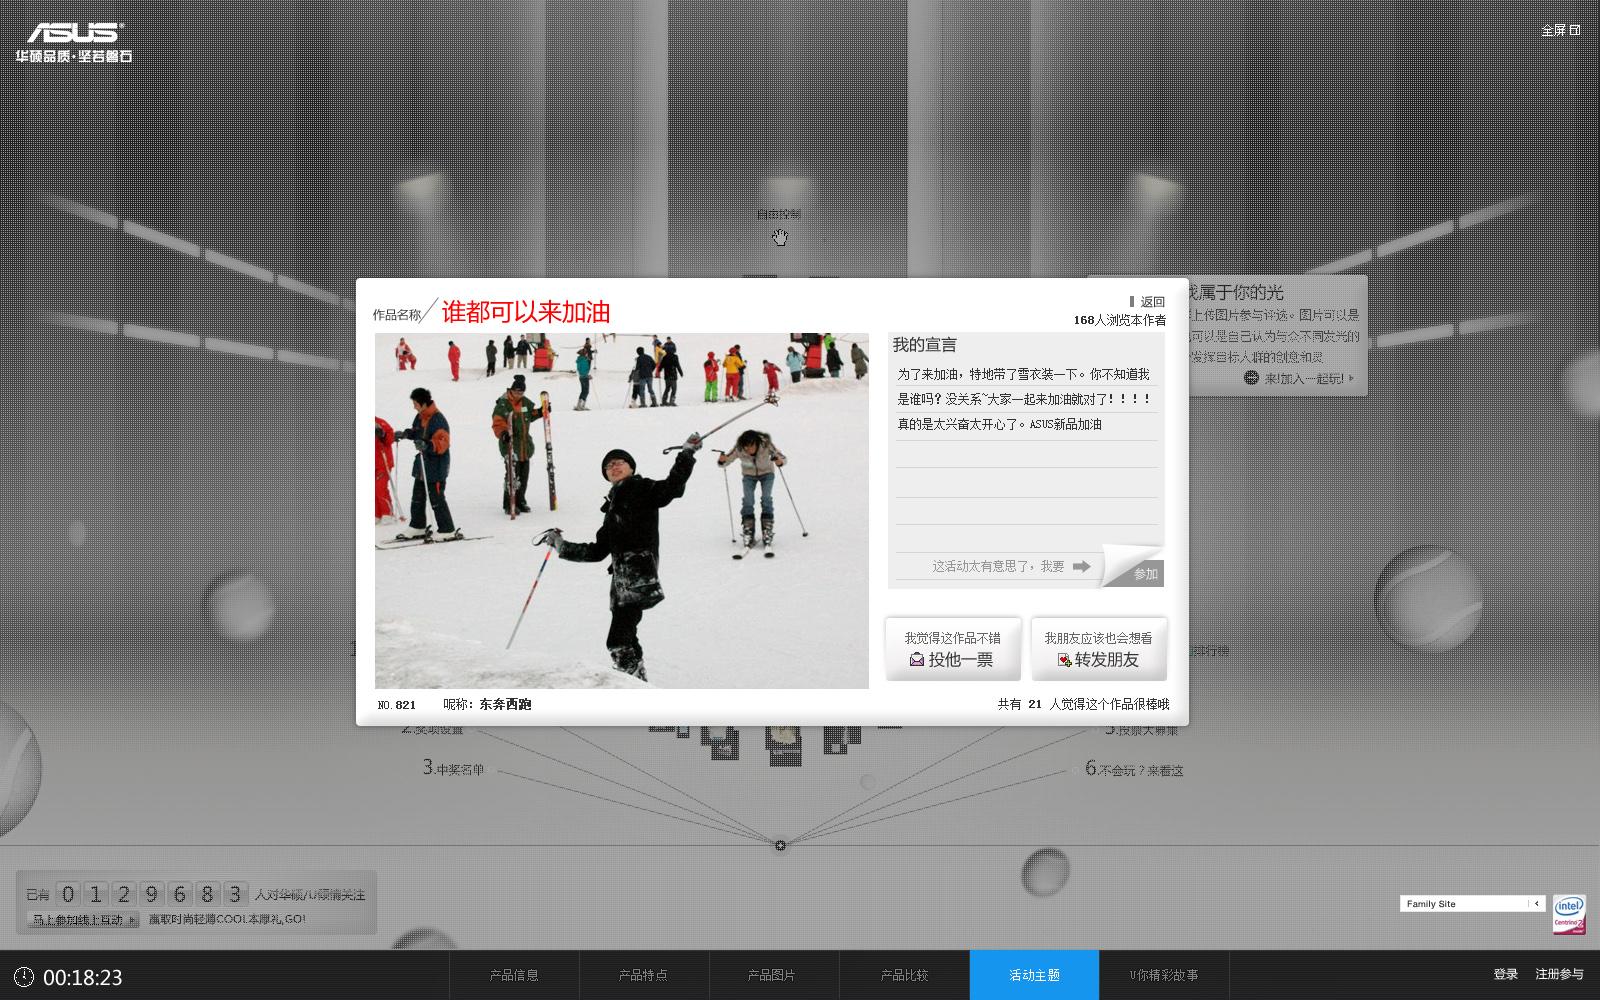1600x1000 pixels.
Task: Switch to 产品特点 tab
Action: point(643,975)
